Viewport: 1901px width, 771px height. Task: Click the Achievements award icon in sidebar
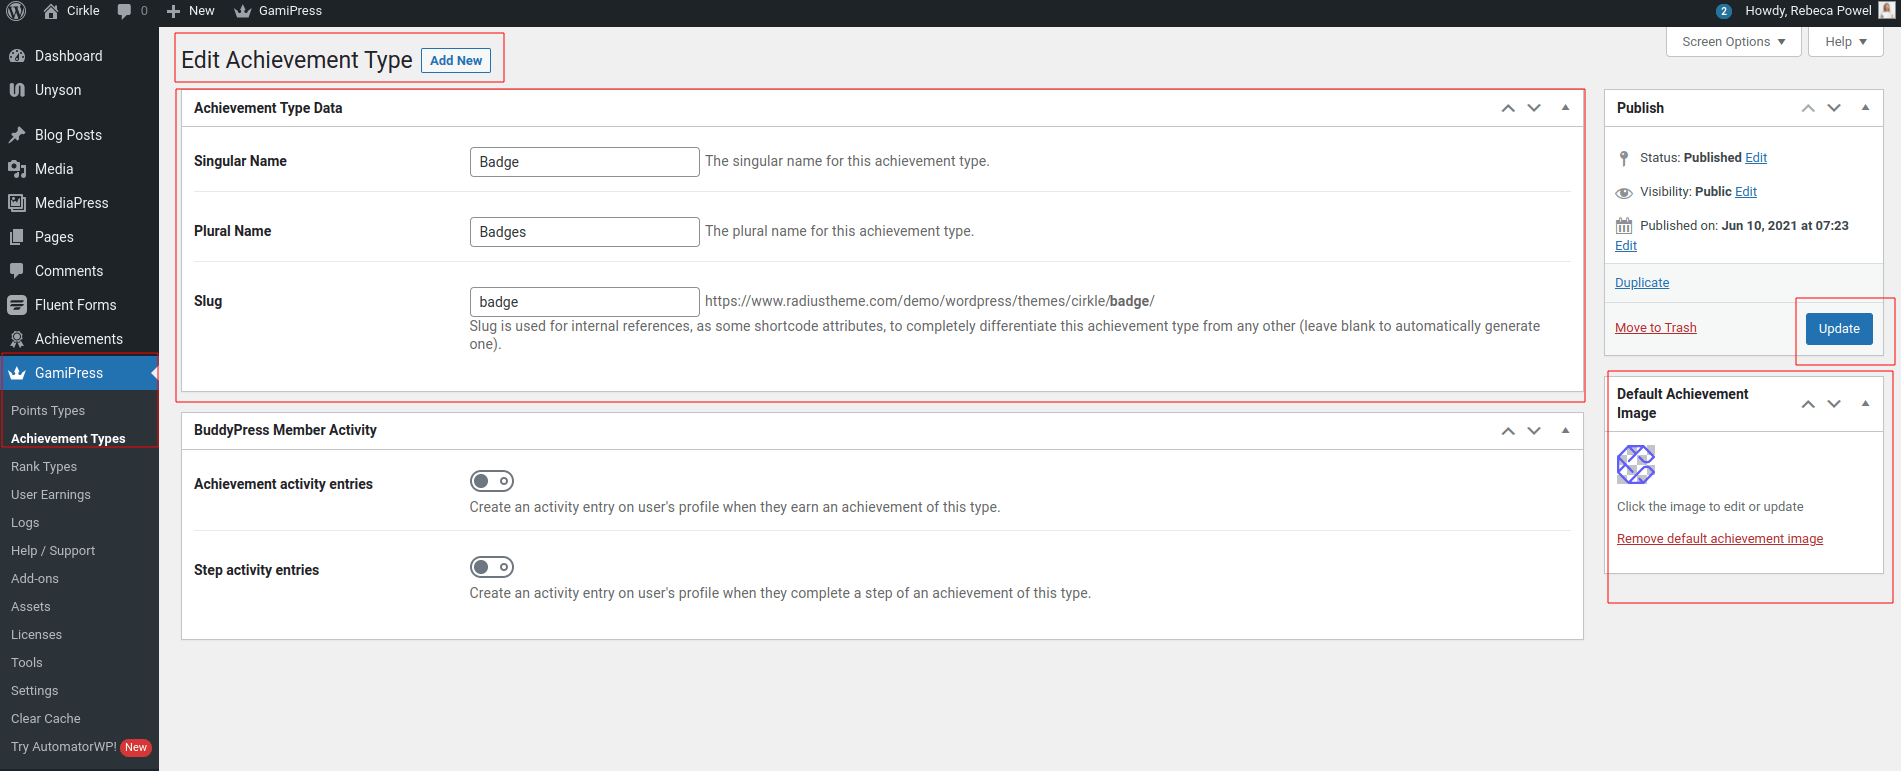[17, 339]
